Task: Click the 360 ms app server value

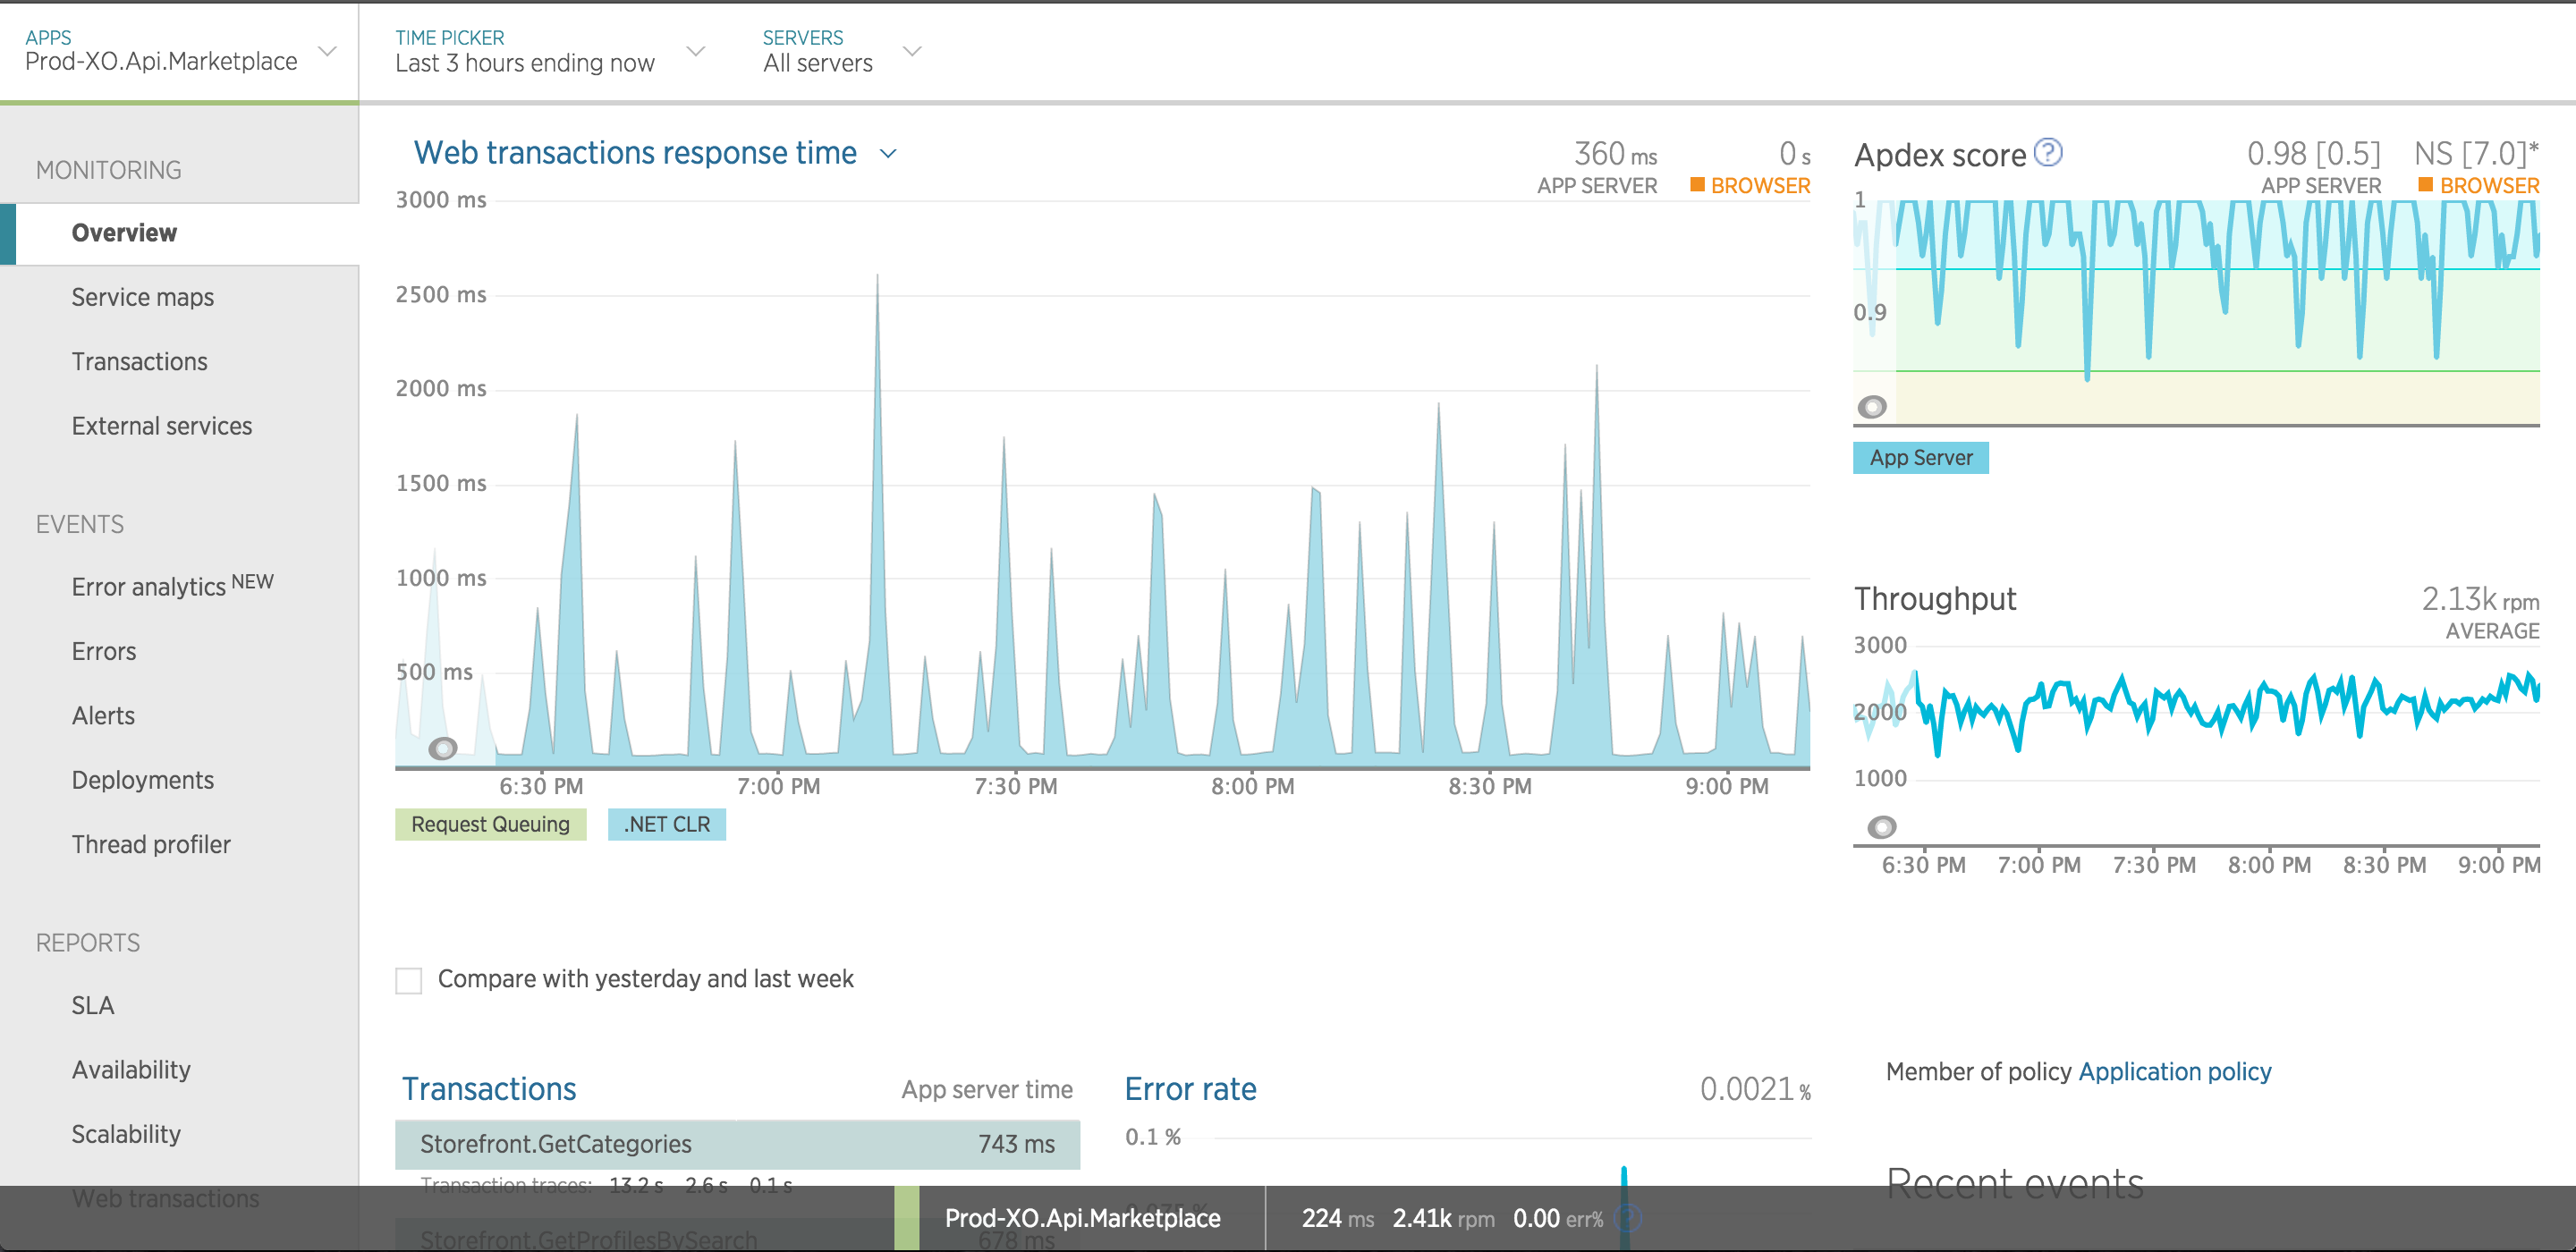Action: coord(1615,154)
